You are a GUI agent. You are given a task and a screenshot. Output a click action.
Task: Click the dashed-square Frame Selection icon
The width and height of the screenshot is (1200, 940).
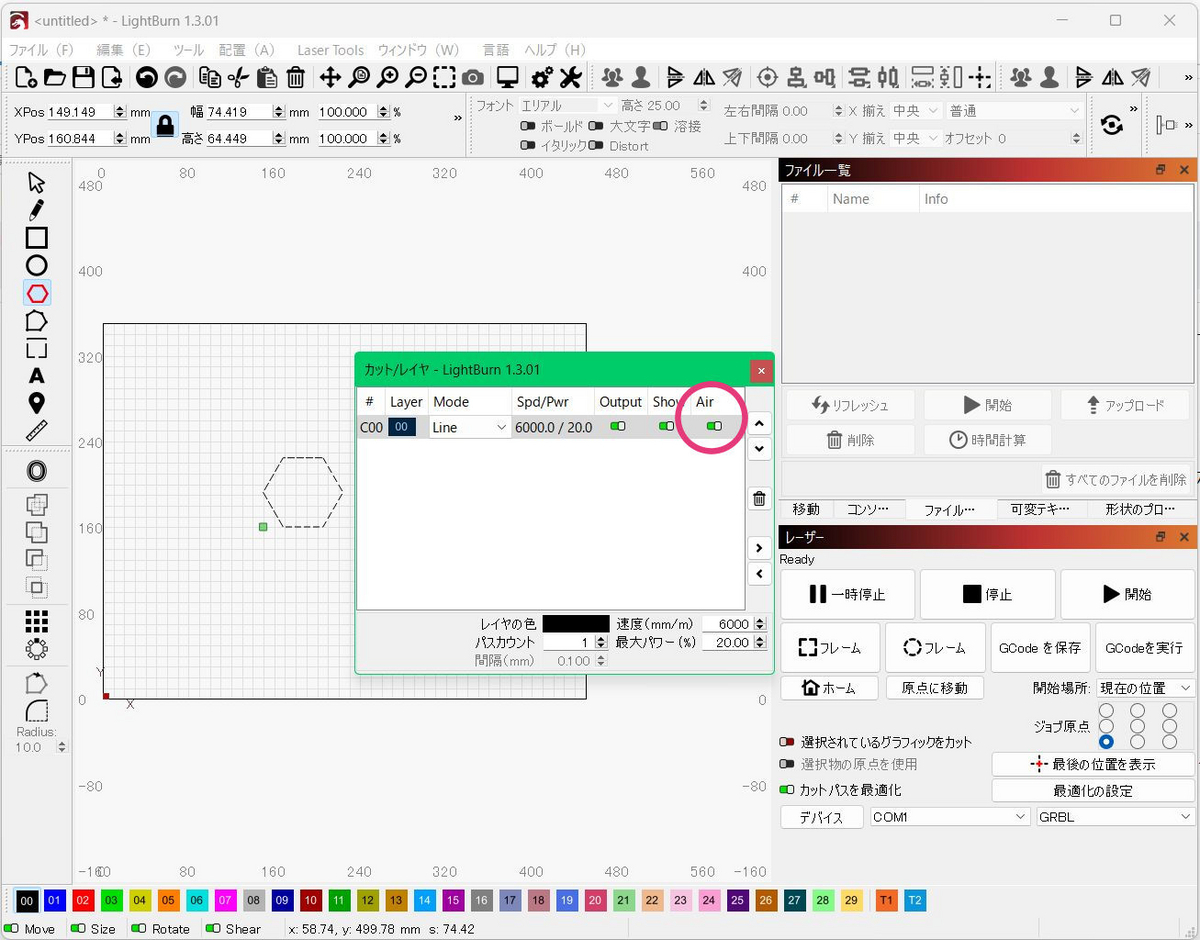pos(445,77)
